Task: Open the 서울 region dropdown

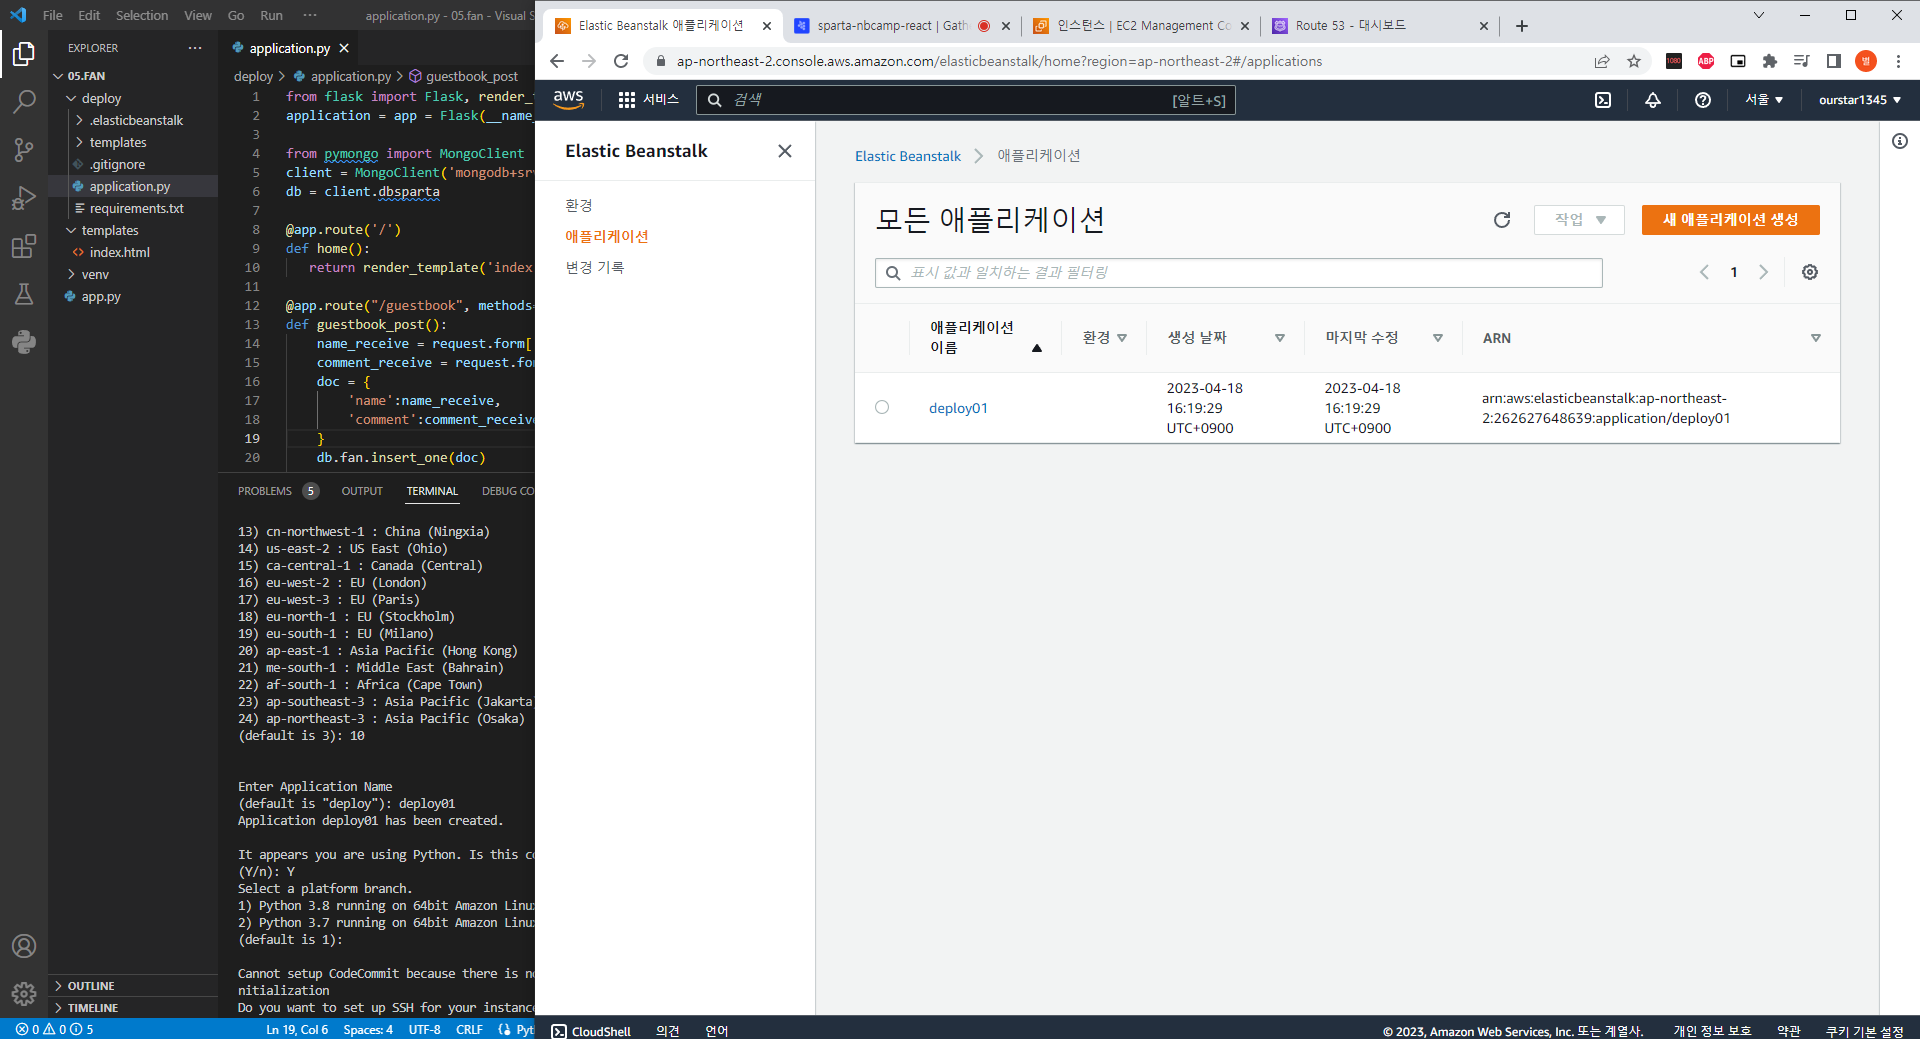Action: click(x=1764, y=100)
